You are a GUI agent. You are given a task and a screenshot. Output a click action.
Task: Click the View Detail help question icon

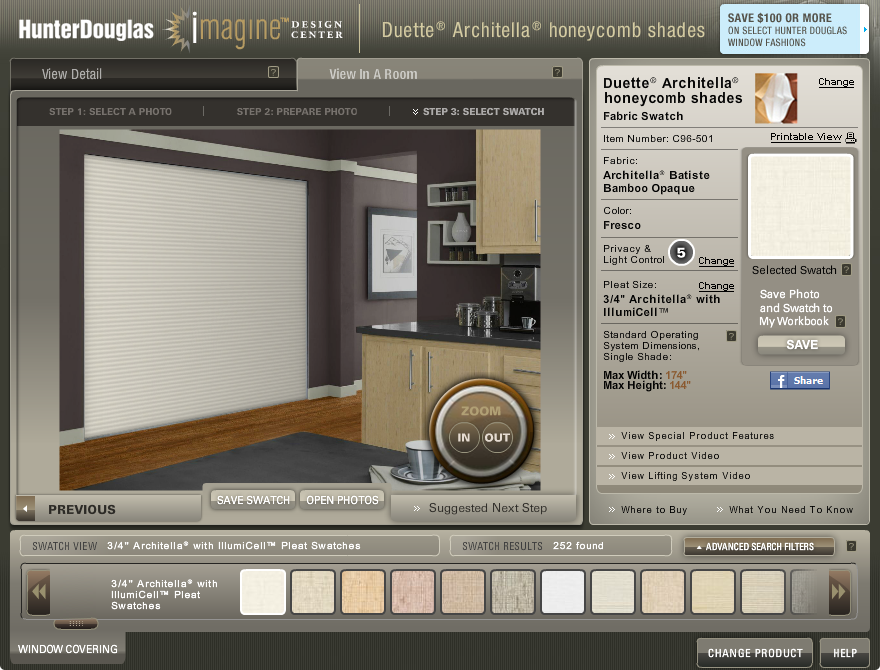[273, 72]
